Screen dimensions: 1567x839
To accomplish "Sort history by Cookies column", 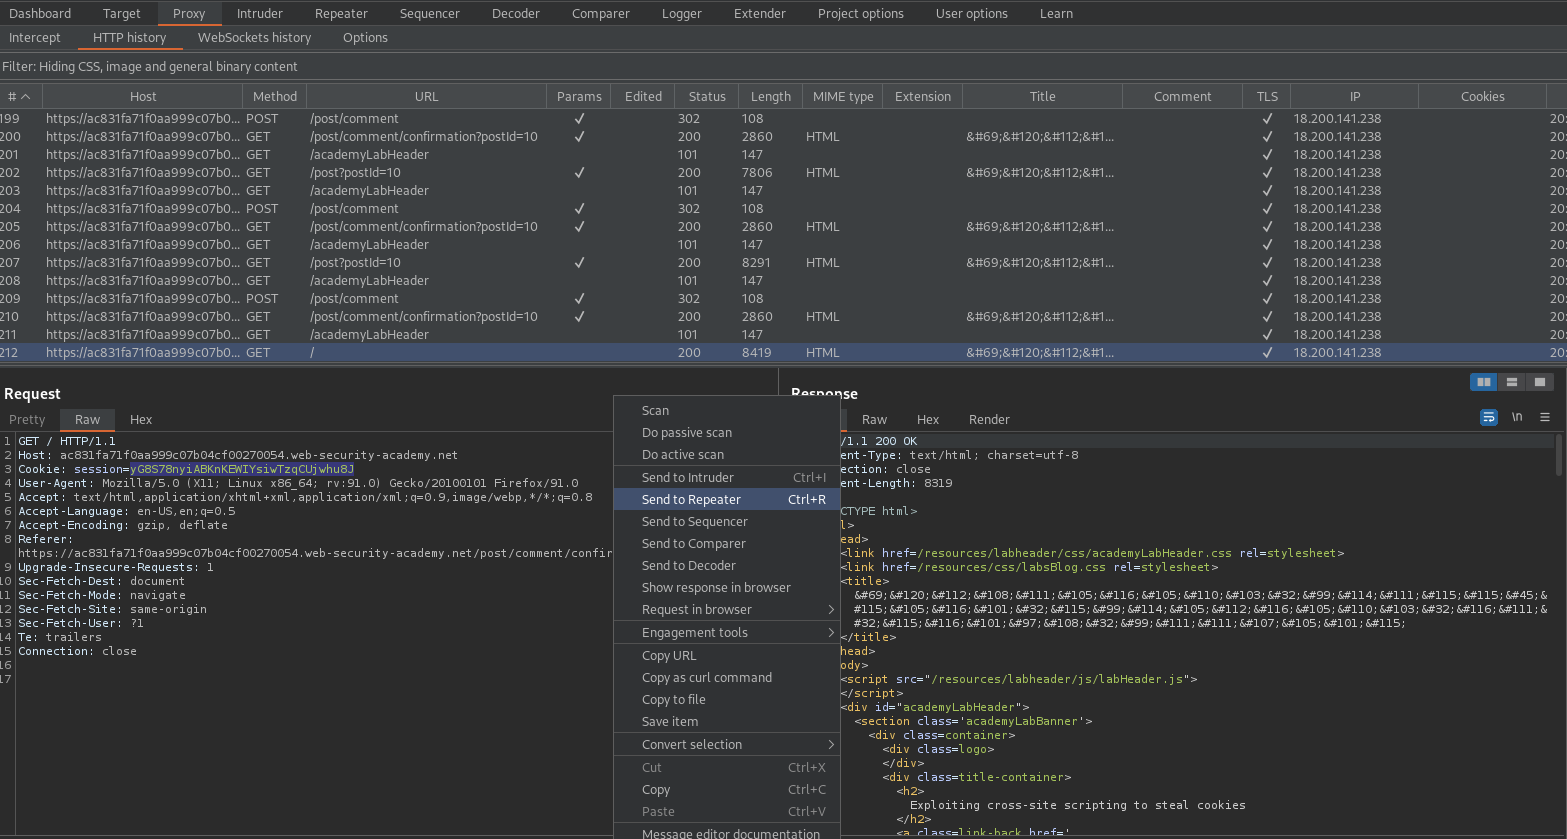I will pos(1482,97).
